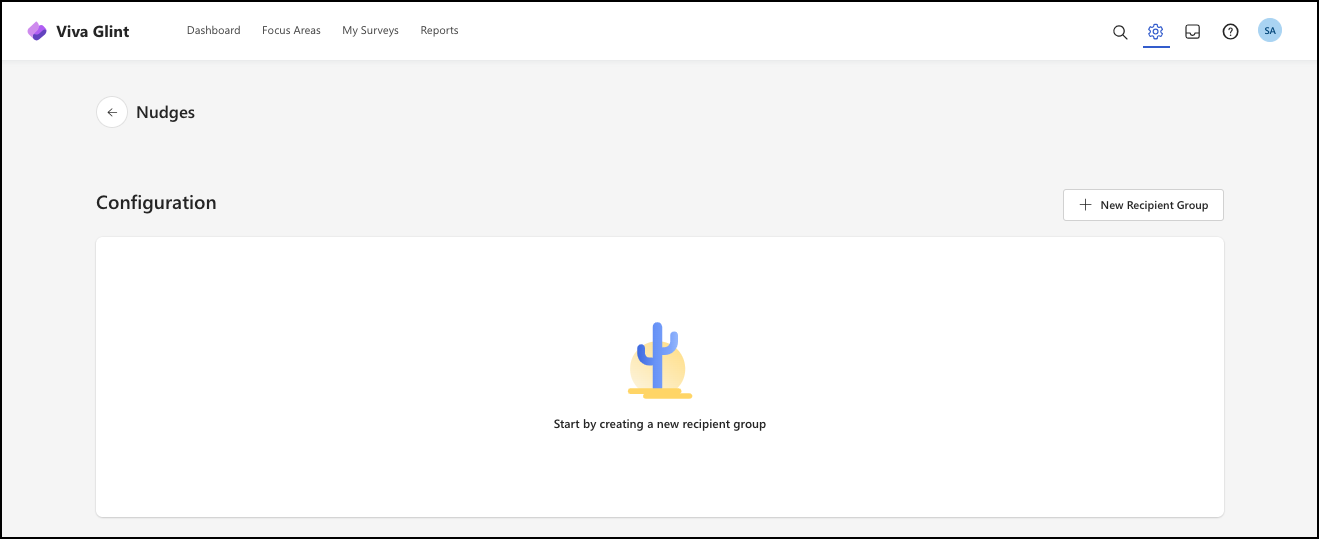Open the My Surveys menu item
Screen dimensions: 1319x539
[x=370, y=31]
